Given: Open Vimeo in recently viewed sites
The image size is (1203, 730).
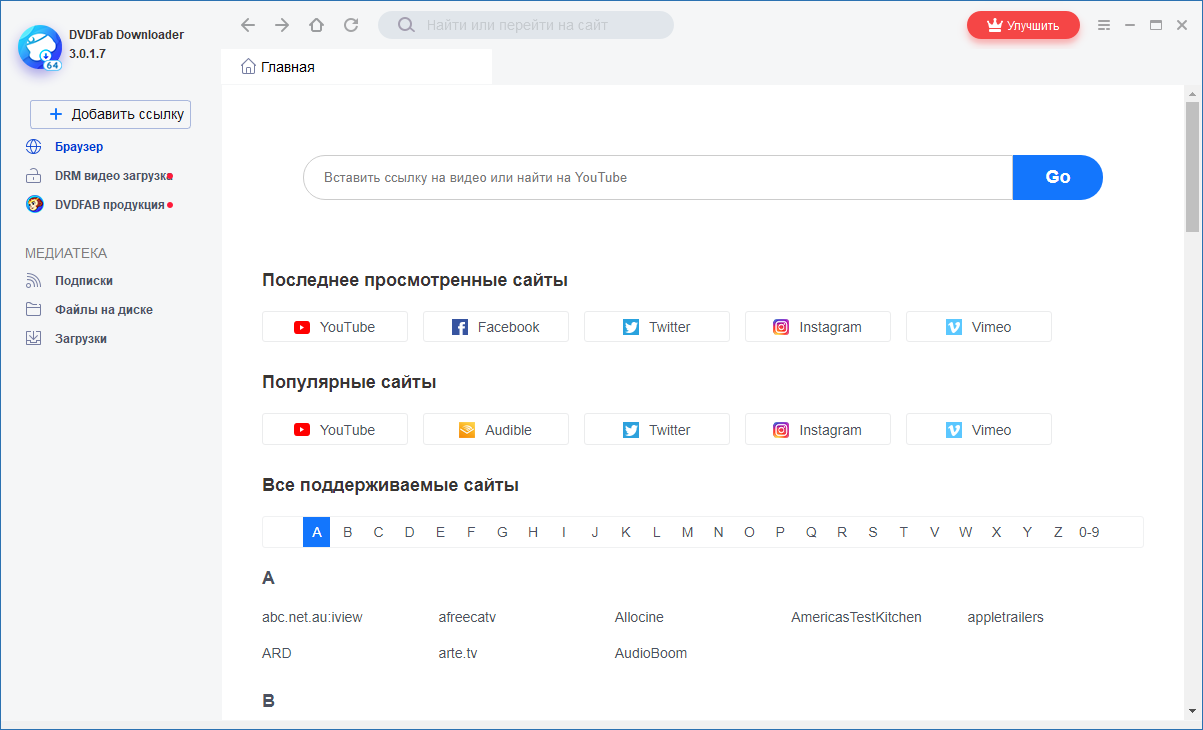Looking at the screenshot, I should (x=979, y=327).
